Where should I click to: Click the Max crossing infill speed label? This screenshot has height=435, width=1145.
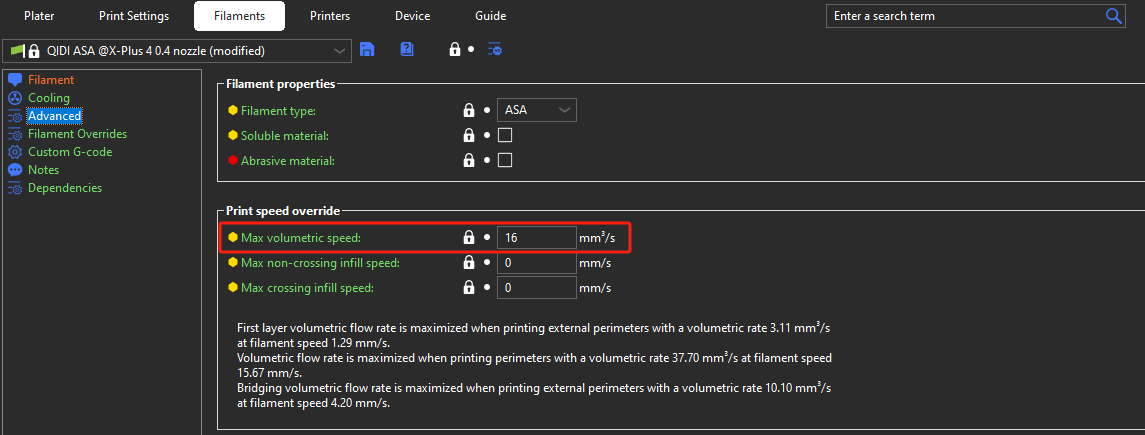click(307, 288)
